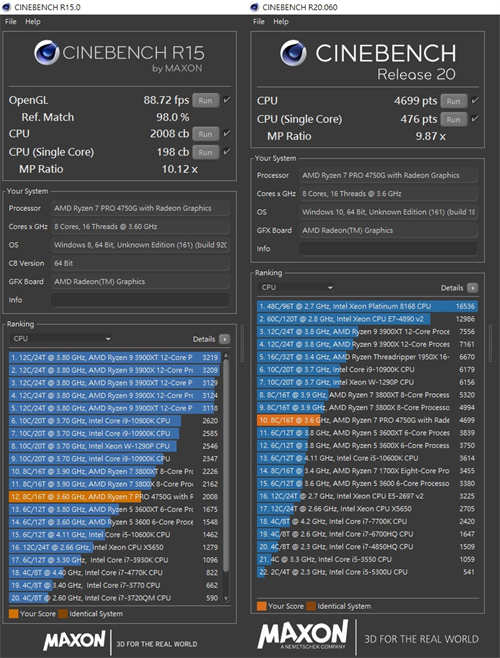Toggle CPU Single Core checkbox in R20
This screenshot has height=658, width=500.
pyautogui.click(x=475, y=119)
